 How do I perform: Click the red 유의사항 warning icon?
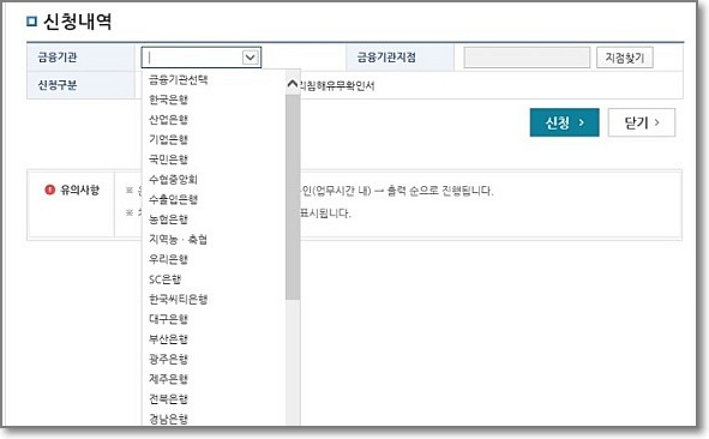point(50,190)
